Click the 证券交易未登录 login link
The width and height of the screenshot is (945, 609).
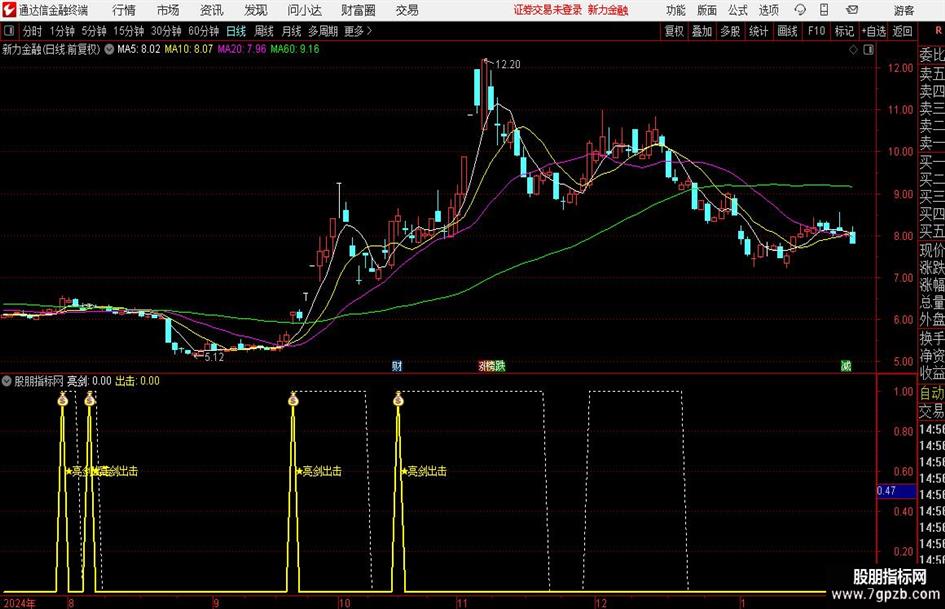pyautogui.click(x=548, y=10)
